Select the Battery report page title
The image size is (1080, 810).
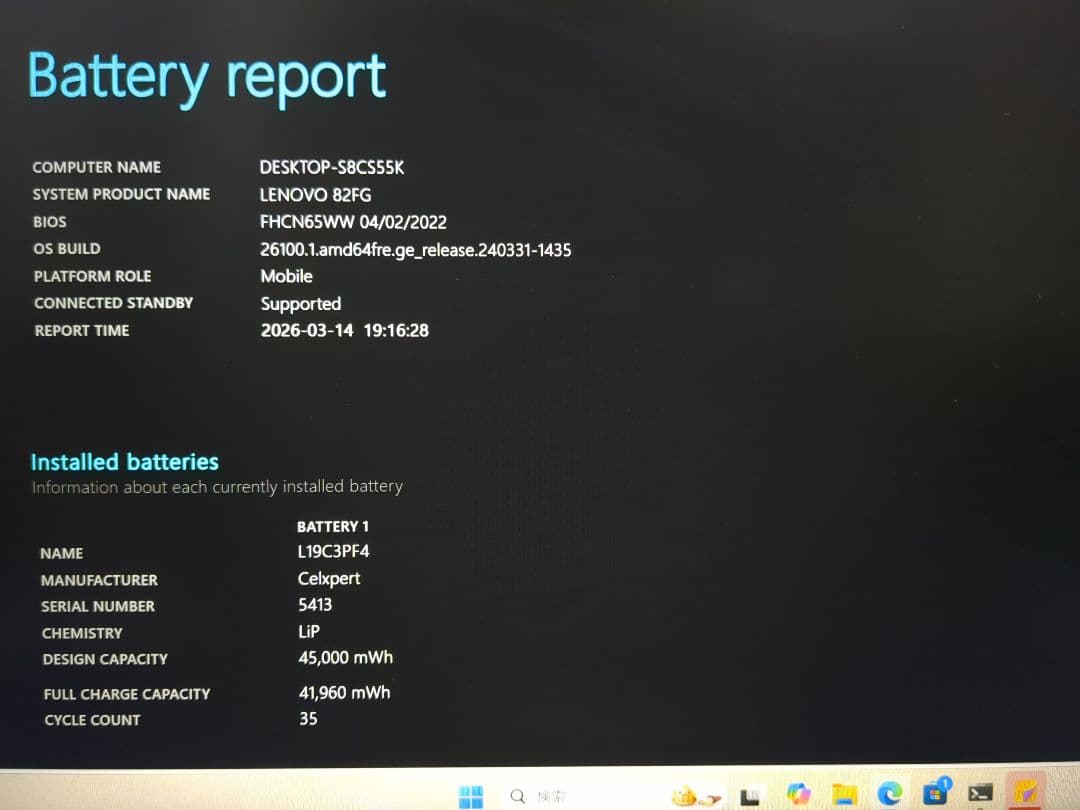click(x=207, y=75)
